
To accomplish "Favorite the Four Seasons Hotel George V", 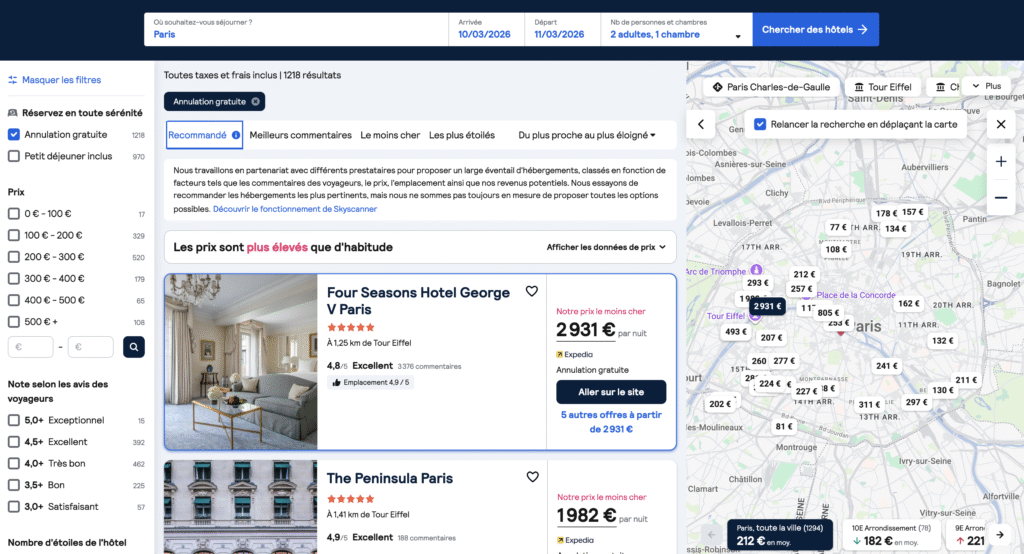I will pos(532,291).
